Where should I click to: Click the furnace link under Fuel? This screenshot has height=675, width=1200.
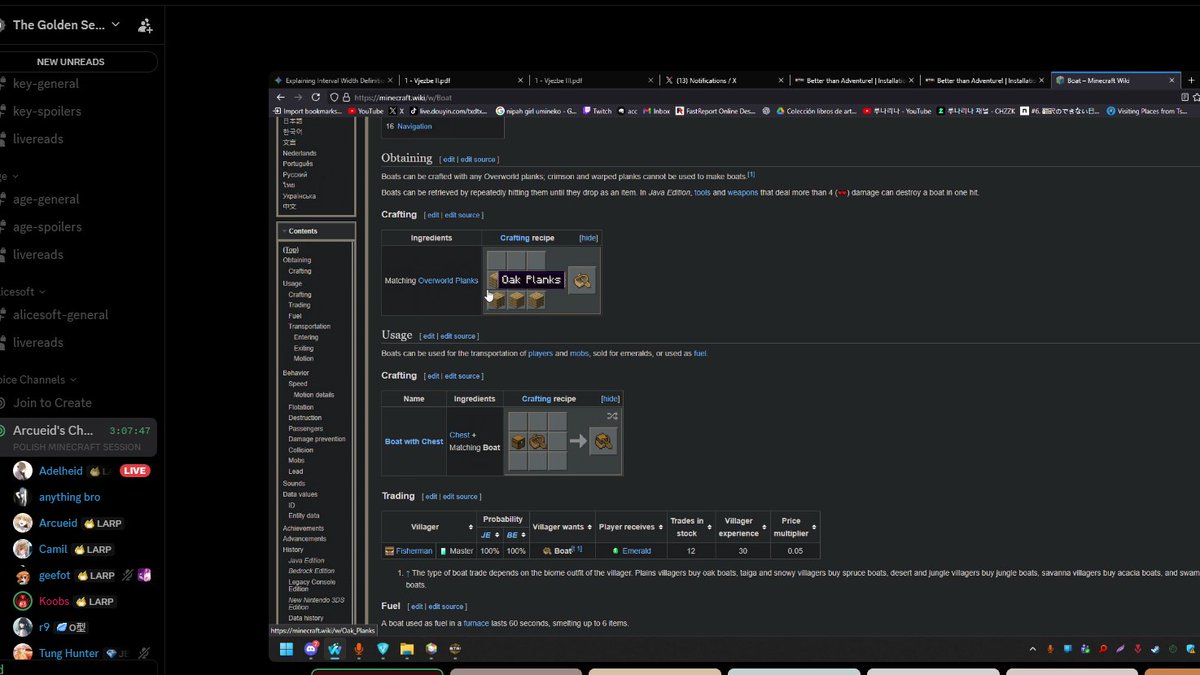[476, 623]
